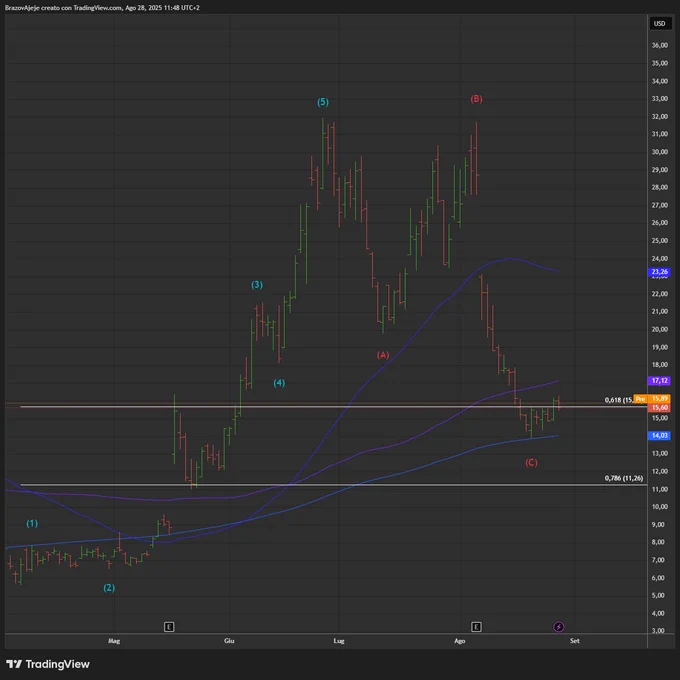Click the 20,00 price scale label
680x680 pixels.
[660, 329]
